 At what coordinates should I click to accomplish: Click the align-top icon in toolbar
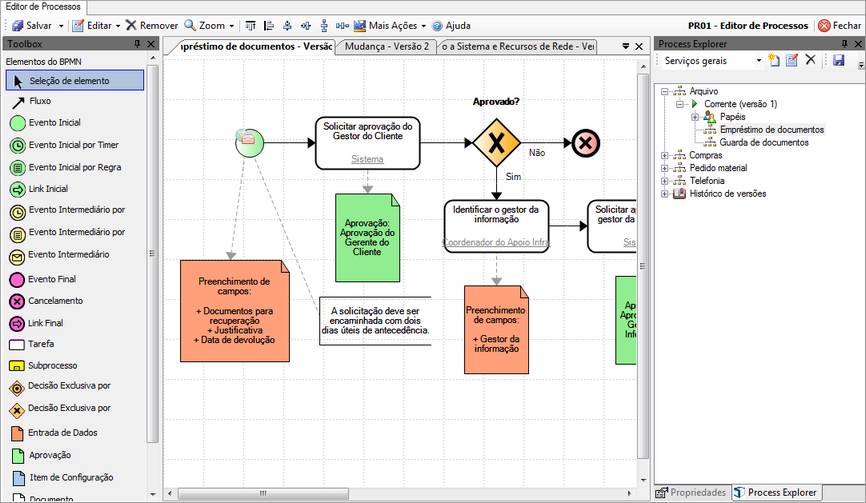click(x=250, y=25)
